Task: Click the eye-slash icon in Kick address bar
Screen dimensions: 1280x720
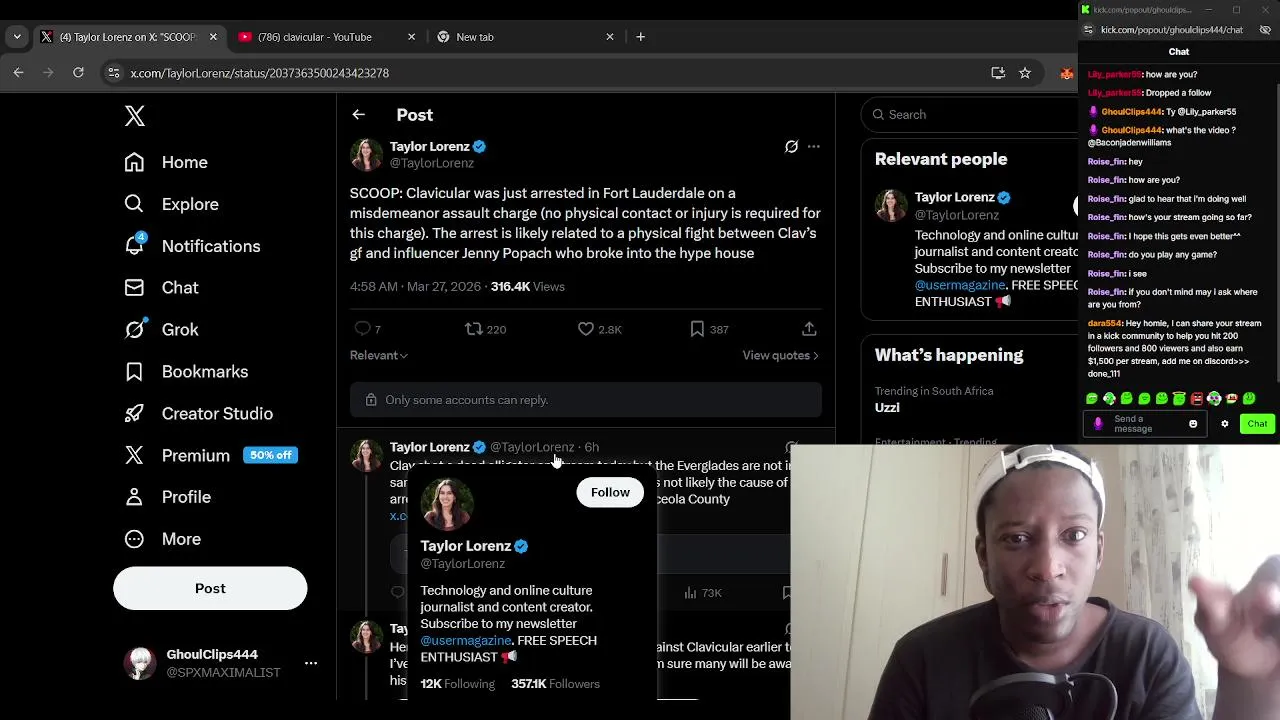Action: (1265, 30)
